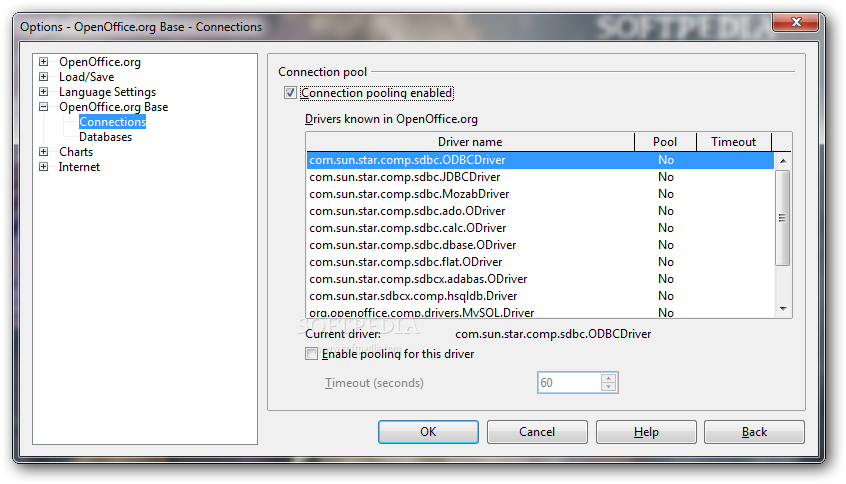Open Help for this options page
The height and width of the screenshot is (484, 846).
(x=646, y=432)
